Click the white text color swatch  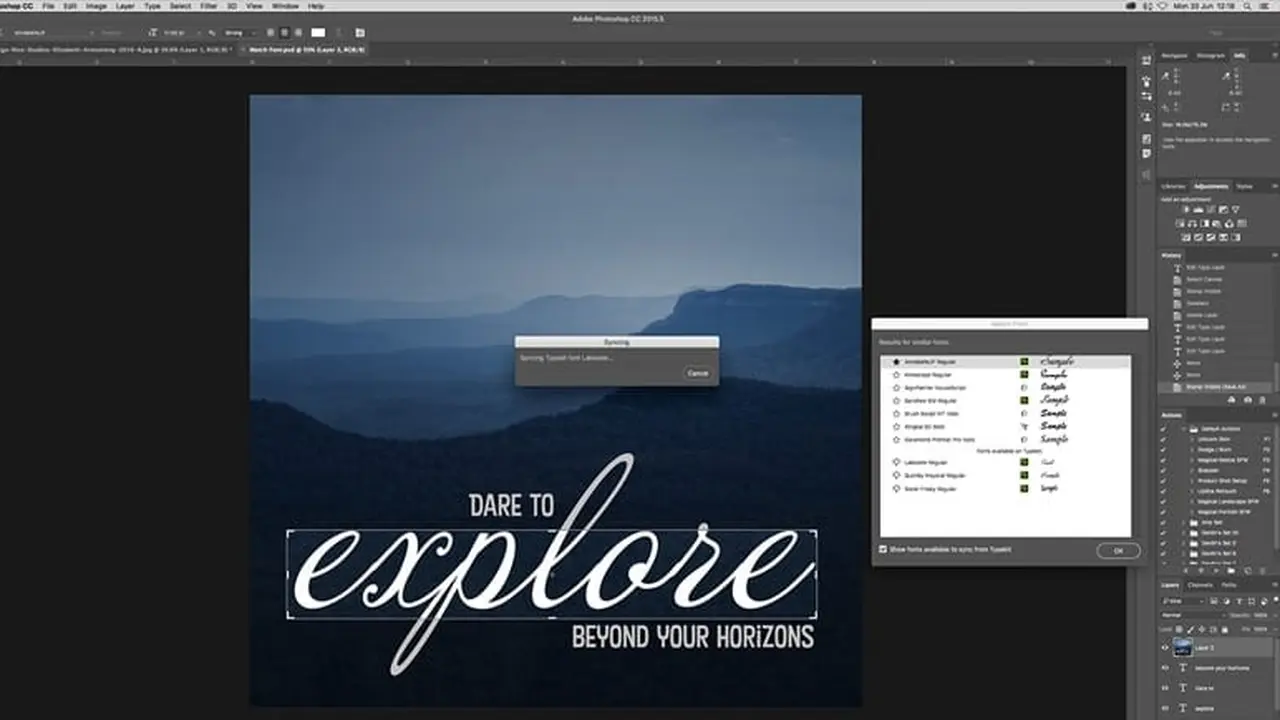coord(318,32)
